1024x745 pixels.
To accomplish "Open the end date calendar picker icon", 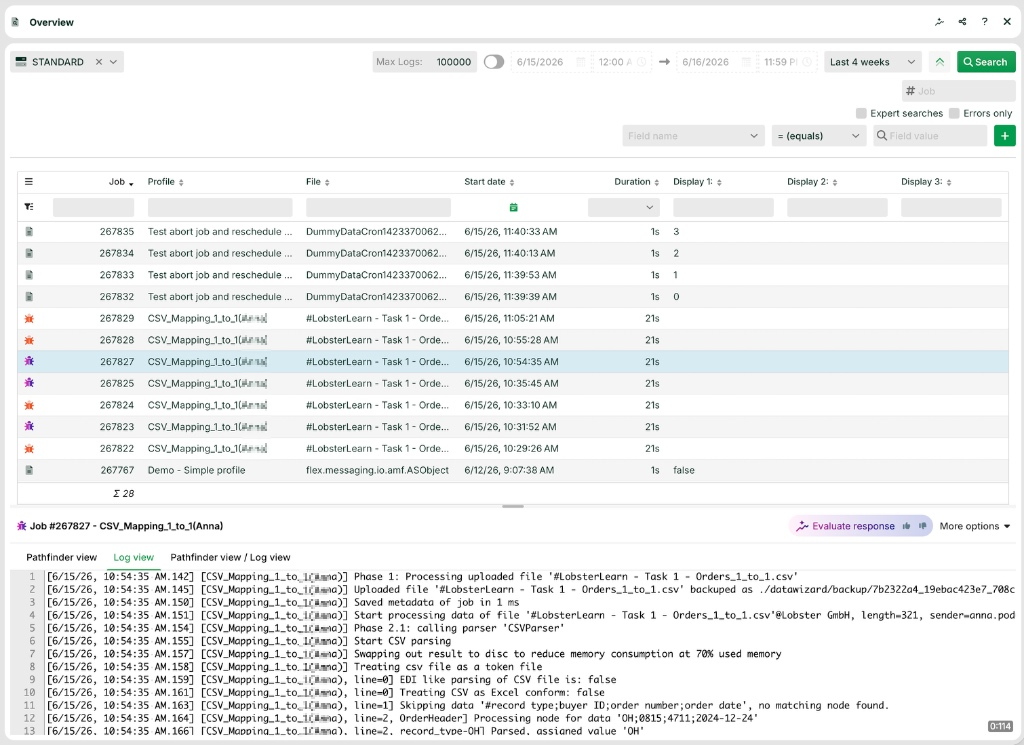I will [x=746, y=62].
